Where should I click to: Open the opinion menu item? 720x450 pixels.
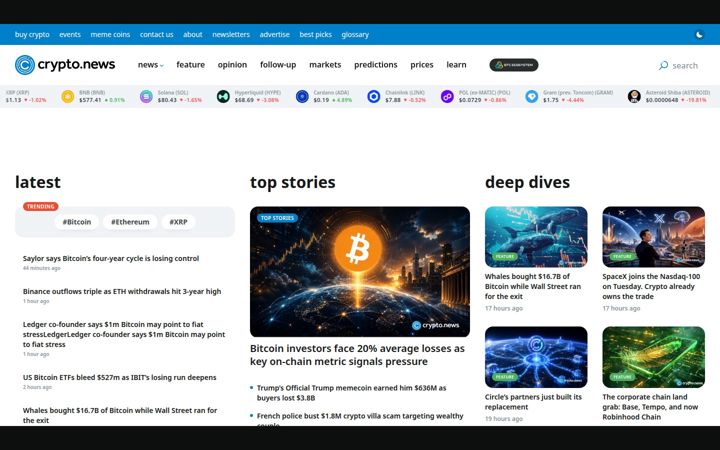[232, 65]
